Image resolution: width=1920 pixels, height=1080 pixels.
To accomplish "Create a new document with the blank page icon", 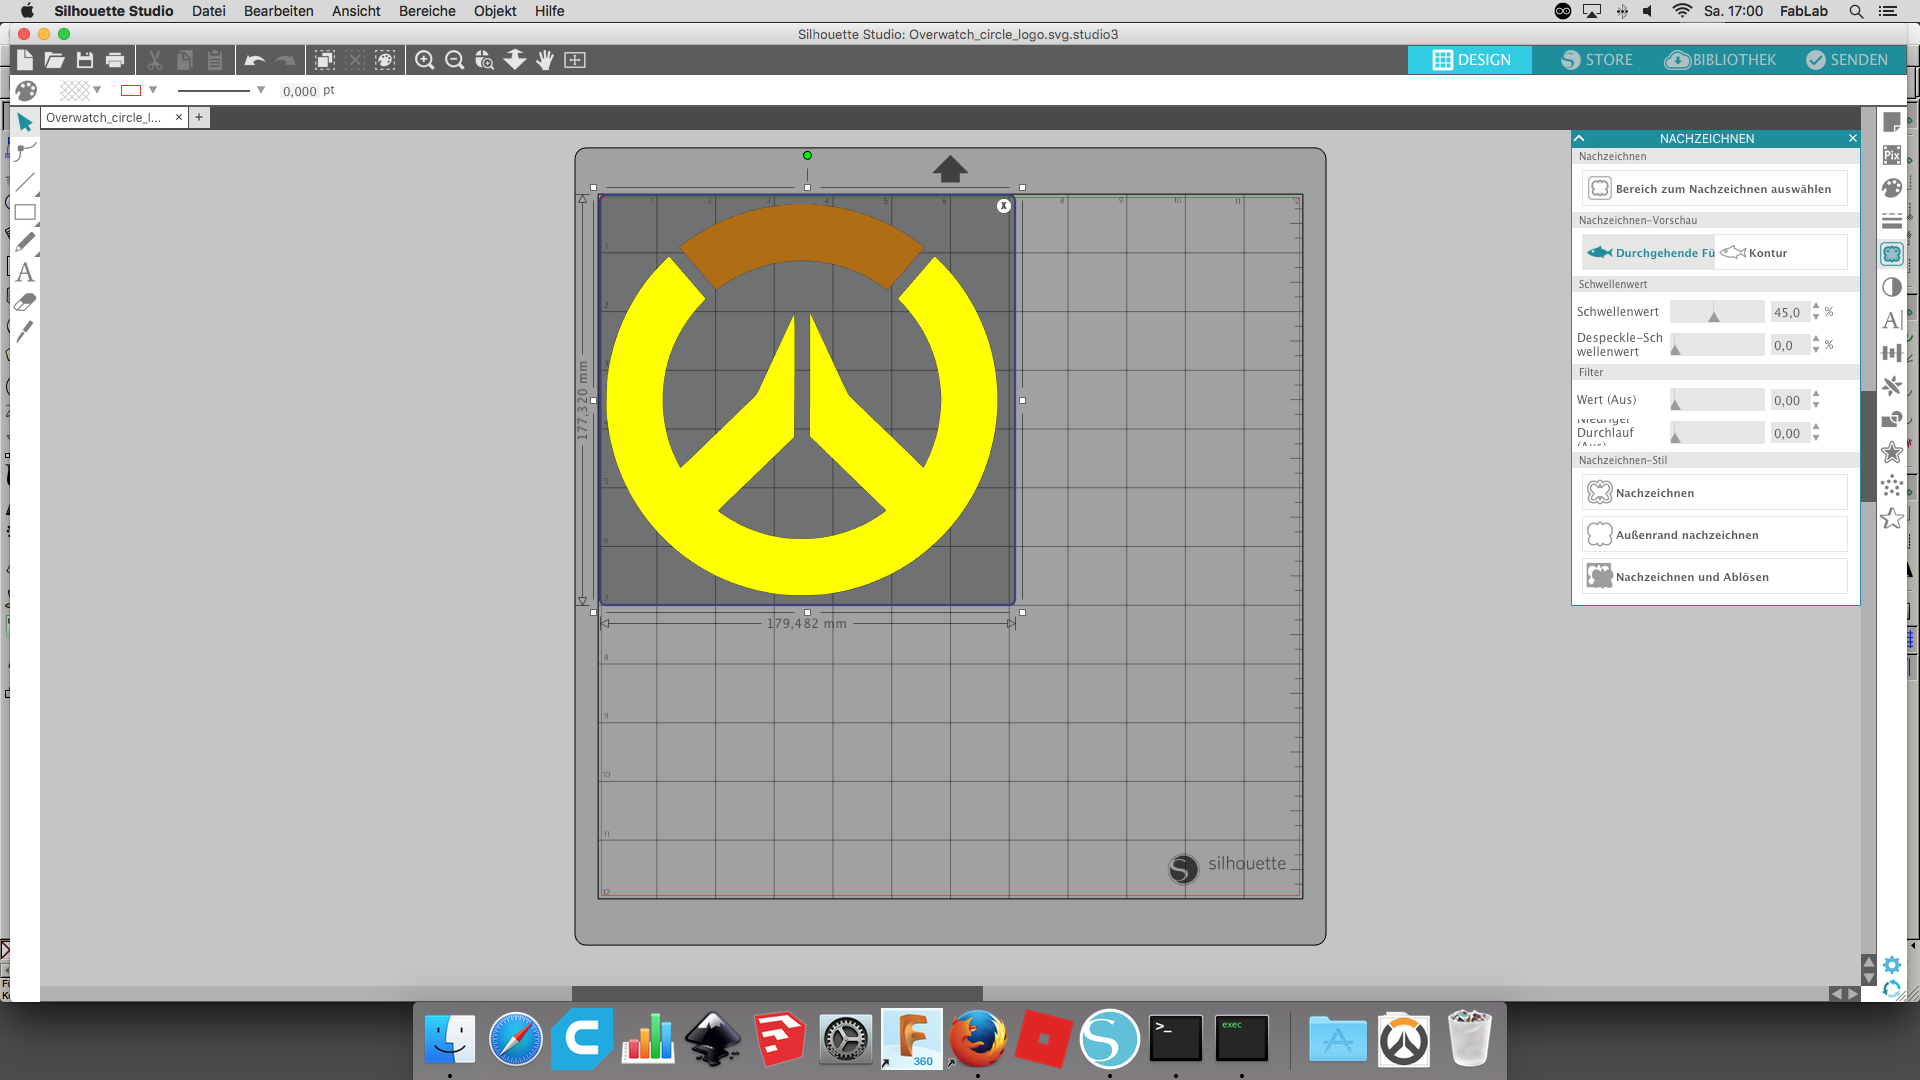I will click(25, 60).
